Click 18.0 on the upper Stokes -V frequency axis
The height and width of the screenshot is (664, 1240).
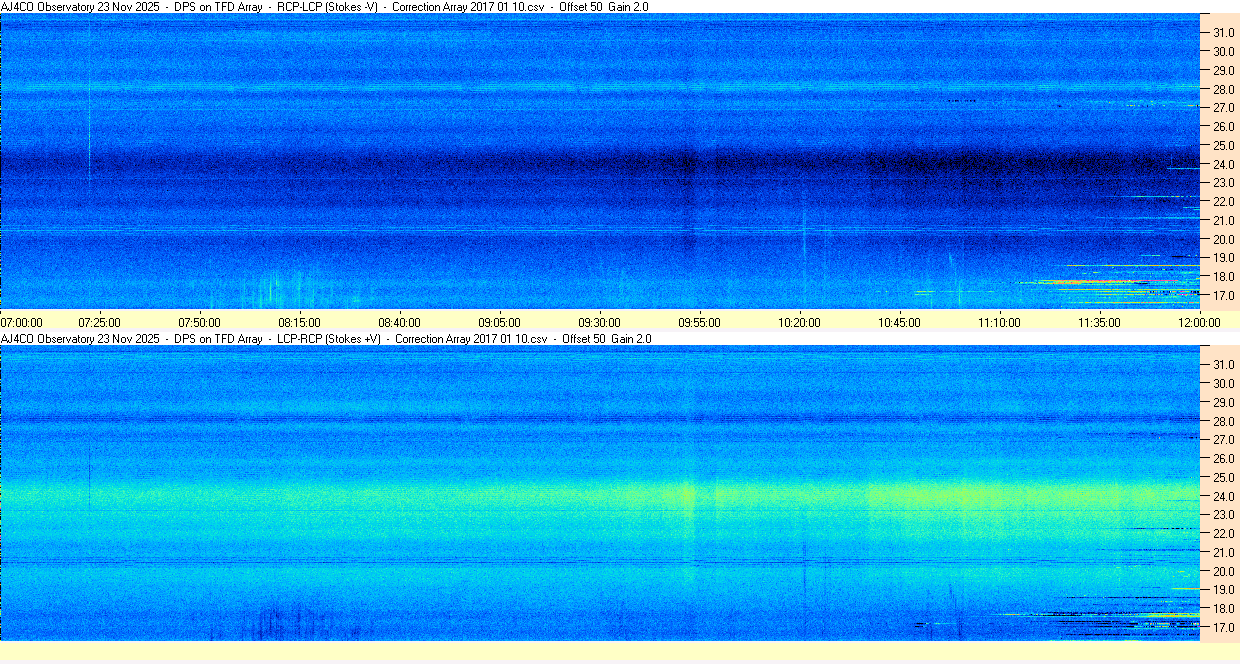click(x=1224, y=277)
